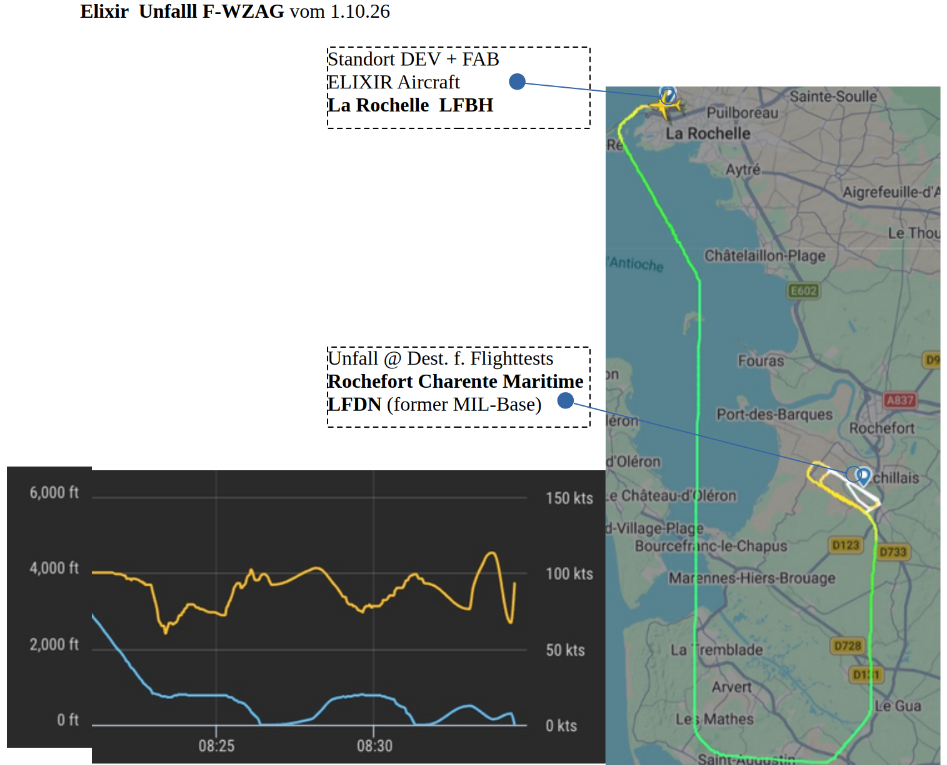Click the "2,000 ft" altitude axis label
Screen dimensions: 947x765
pos(54,645)
